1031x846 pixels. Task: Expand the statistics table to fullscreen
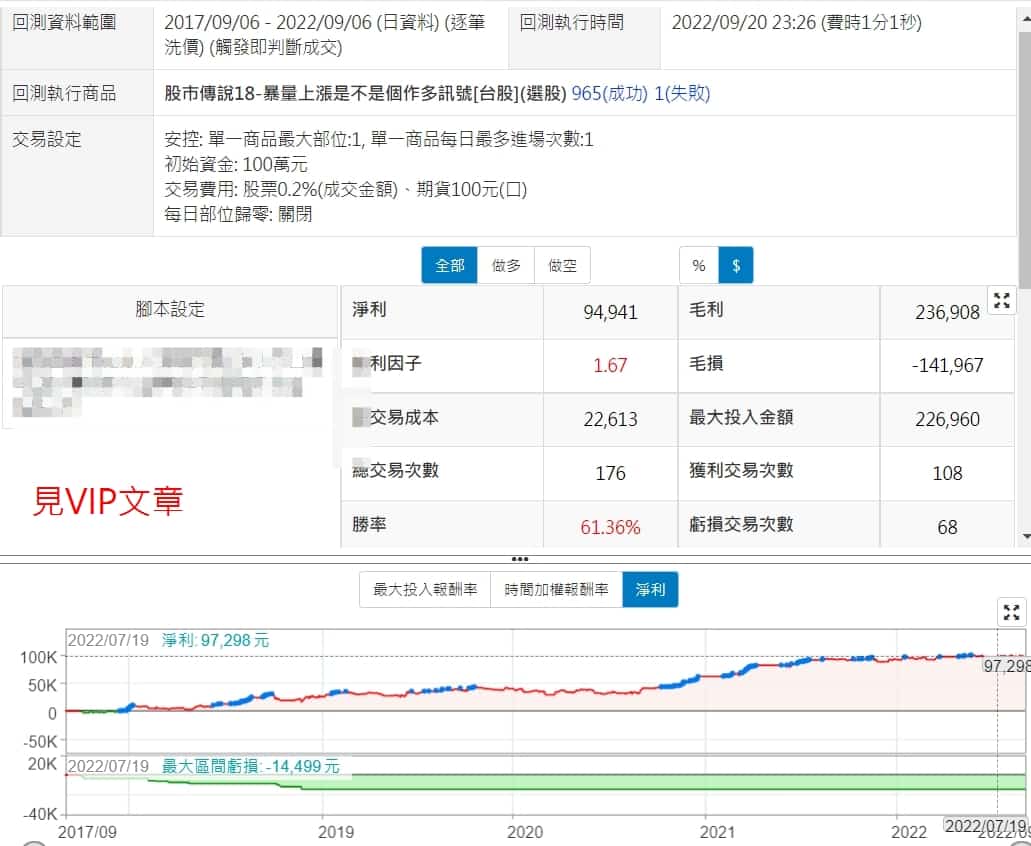pos(1002,301)
